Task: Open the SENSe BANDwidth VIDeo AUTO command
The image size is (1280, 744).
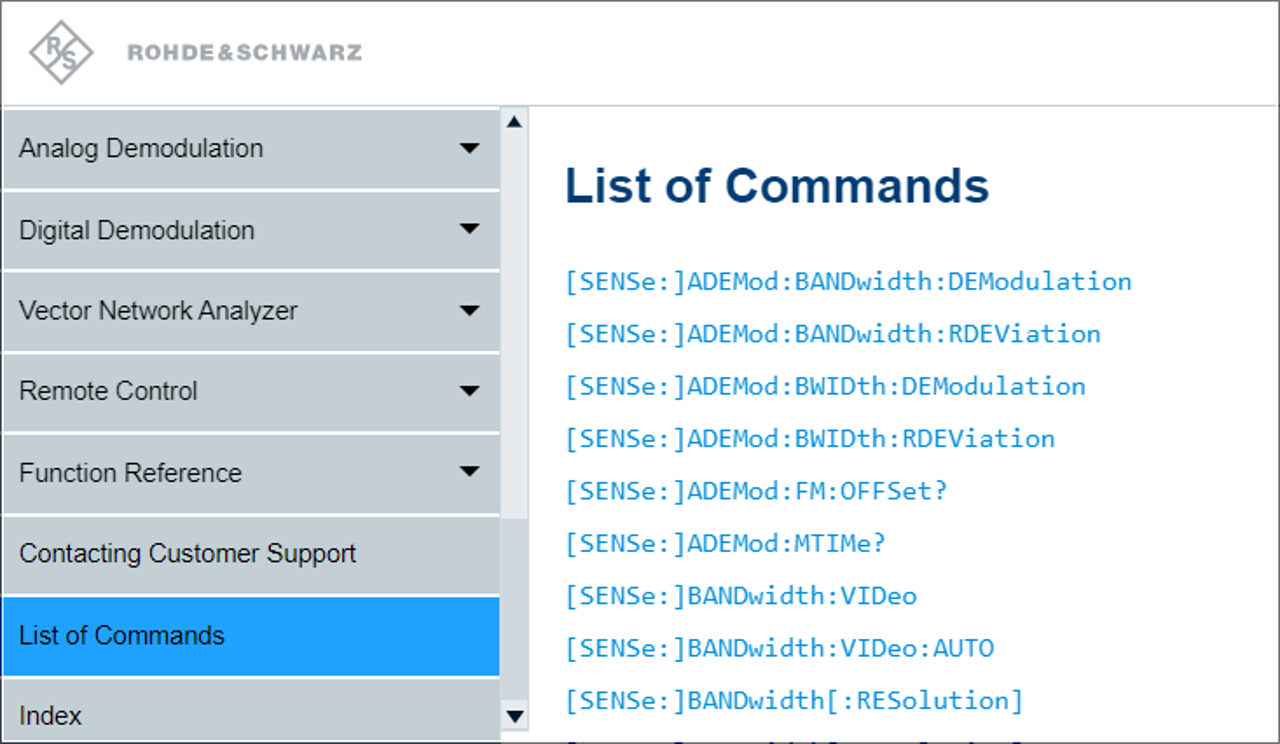Action: pyautogui.click(x=780, y=648)
